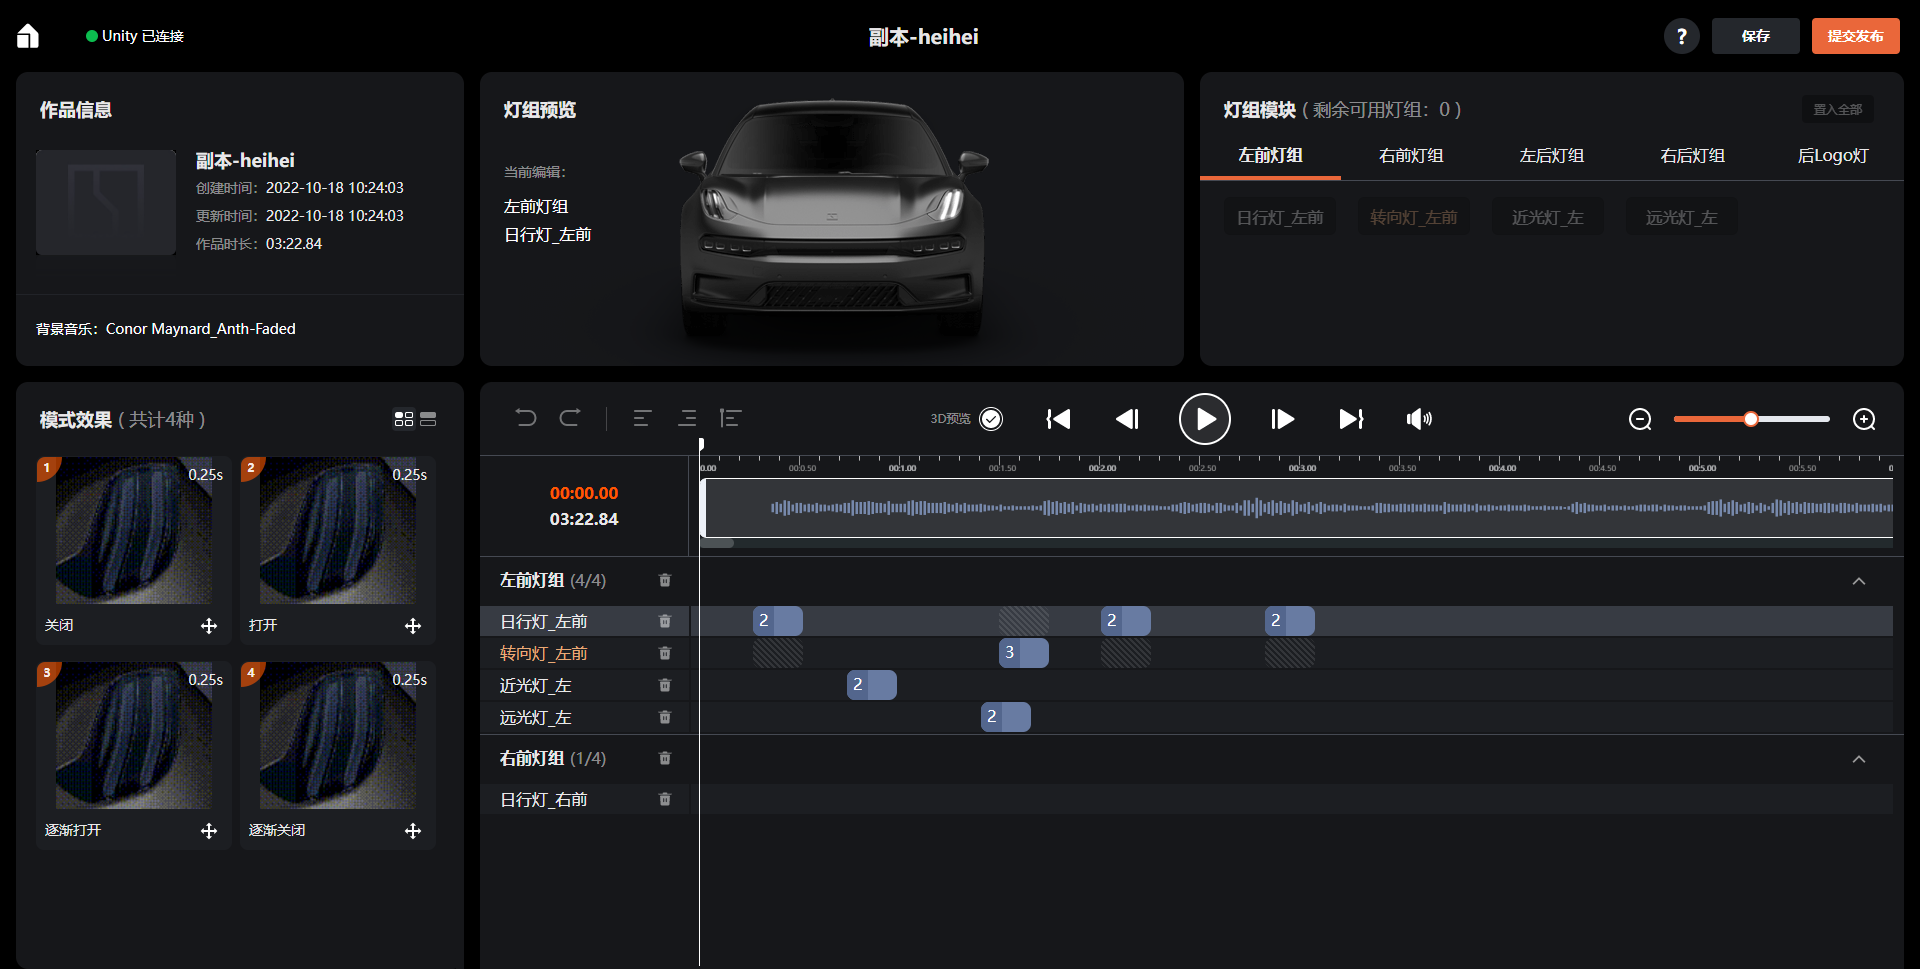Screen dimensions: 1920x969
Task: Click the move icon for 打开 effect
Action: (413, 626)
